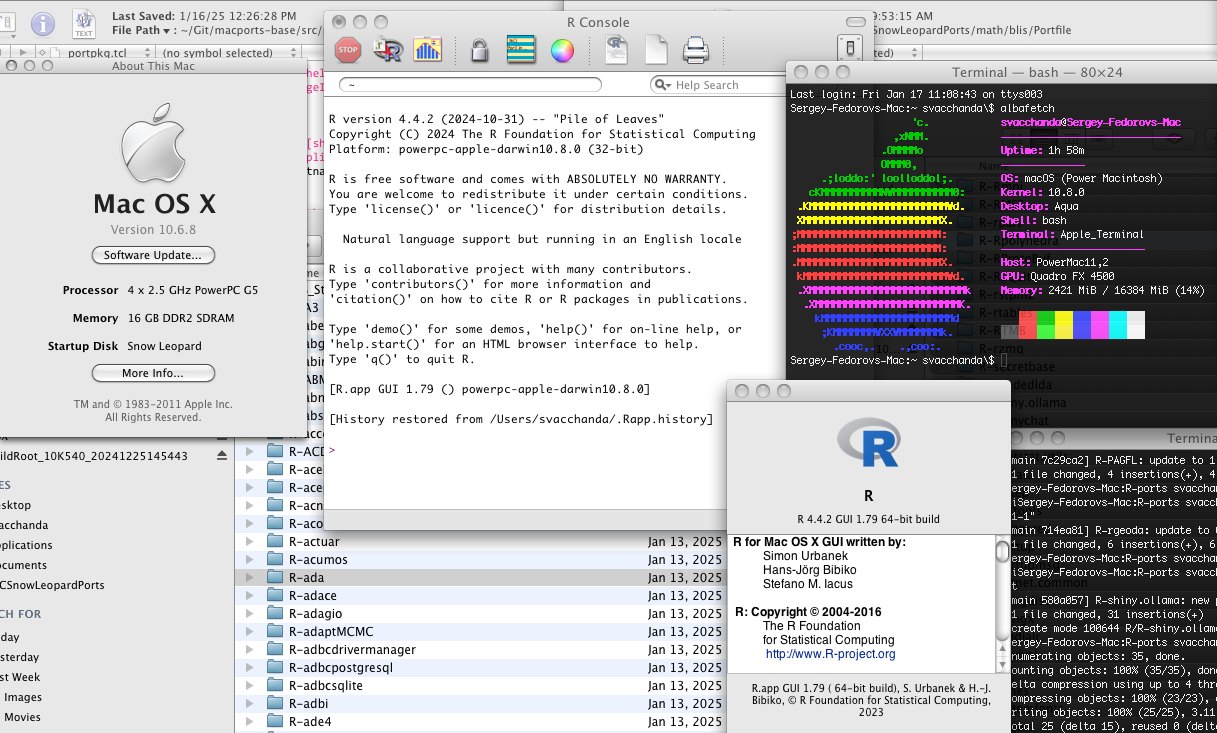Click the blank new document icon
Viewport: 1217px width, 733px height.
(x=656, y=49)
